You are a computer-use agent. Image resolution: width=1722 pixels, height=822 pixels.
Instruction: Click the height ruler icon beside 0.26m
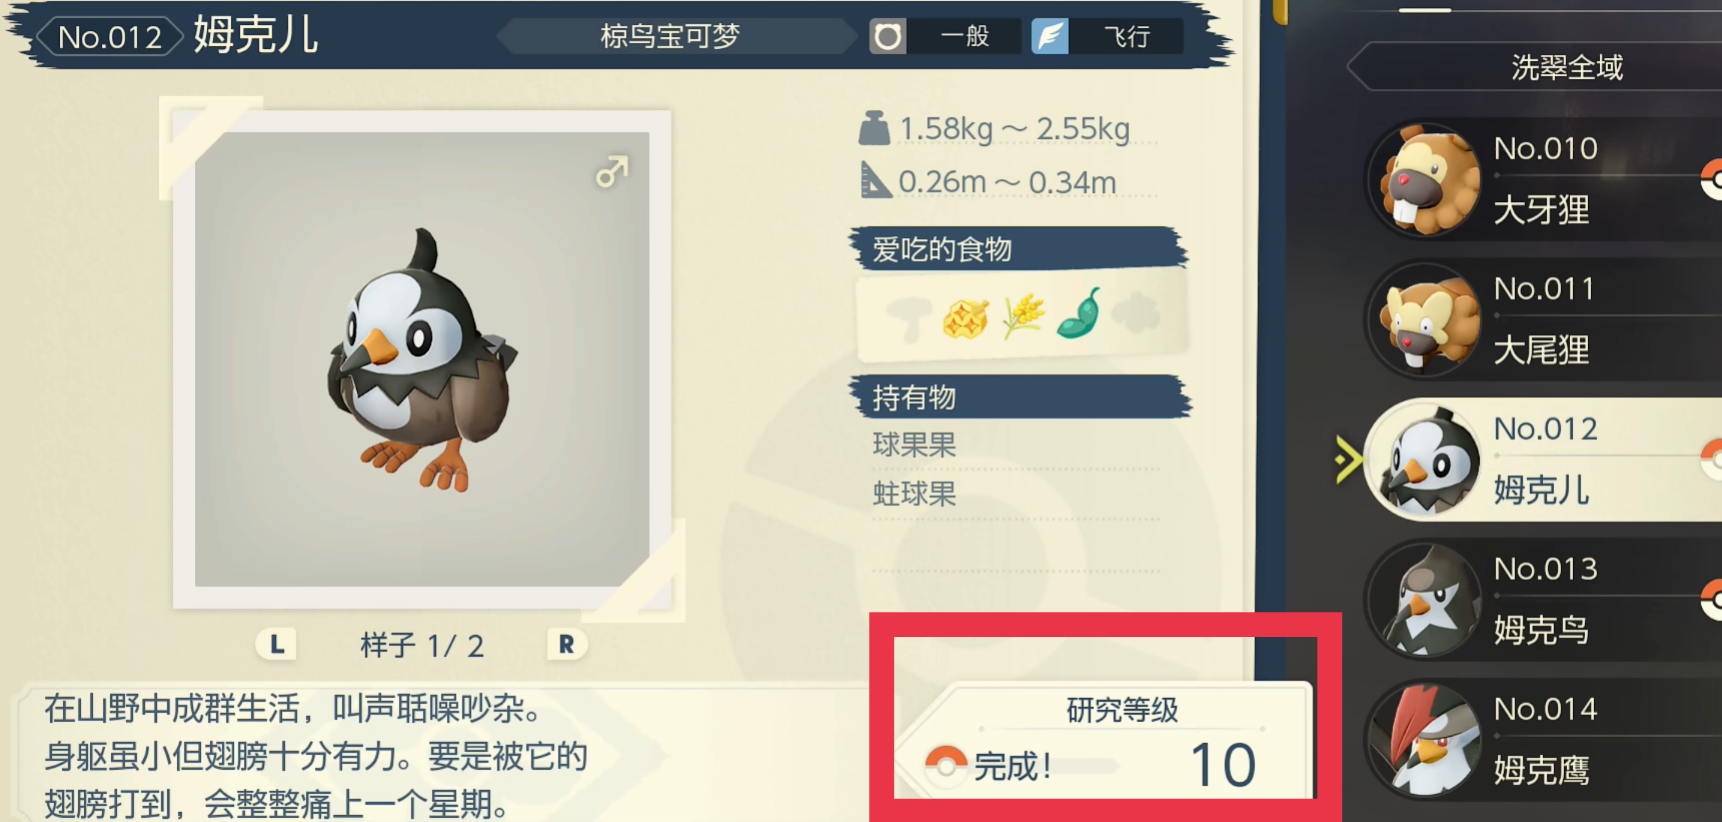(875, 181)
